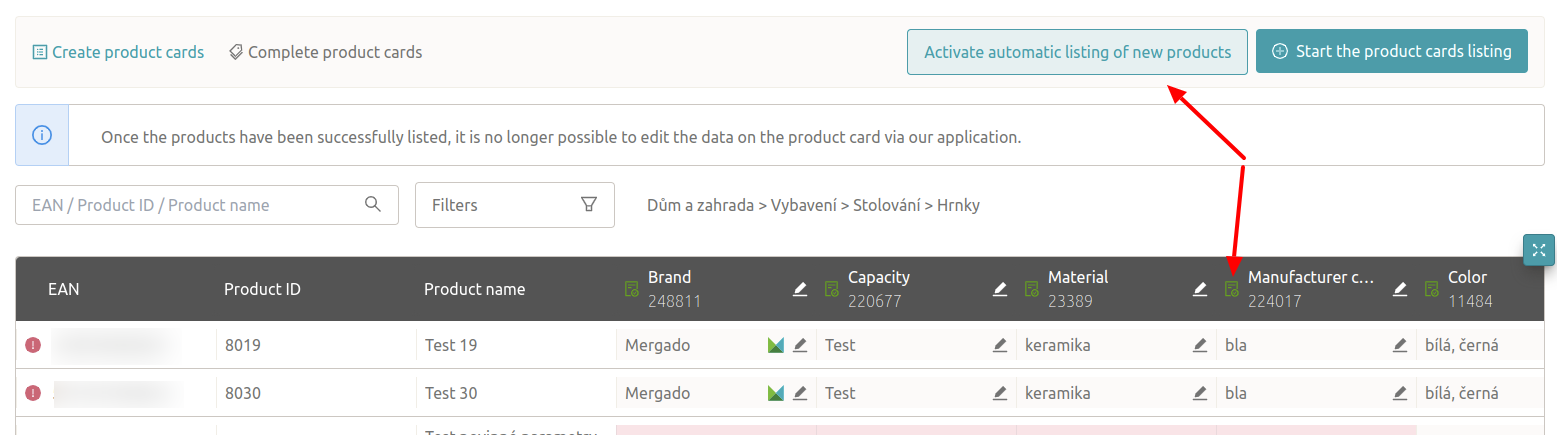This screenshot has height=435, width=1557.
Task: Click the edit pencil in Capacity column header
Action: [x=1000, y=289]
